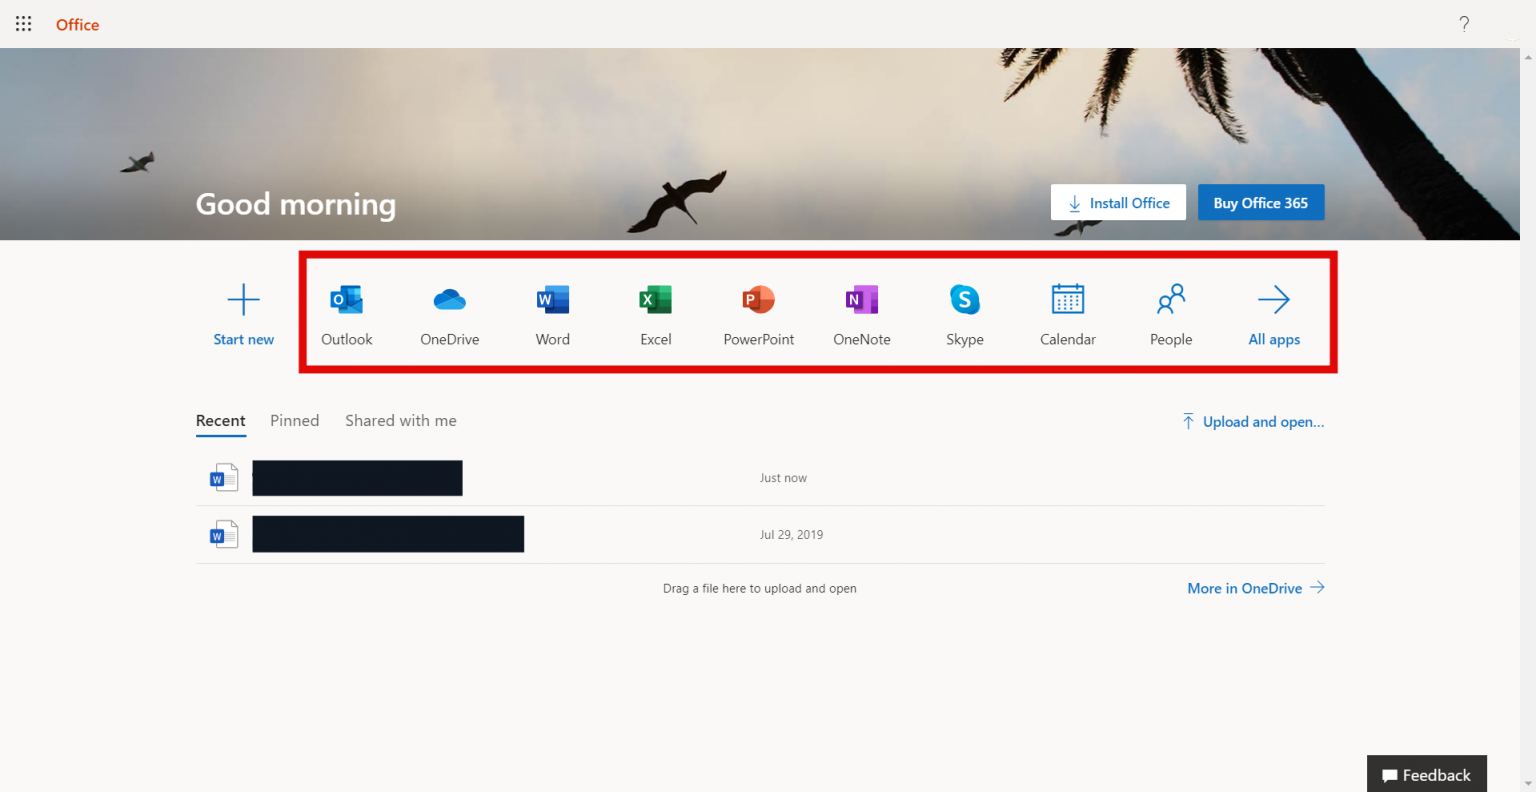The image size is (1536, 792).
Task: Launch OneNote from the app row
Action: tap(862, 300)
